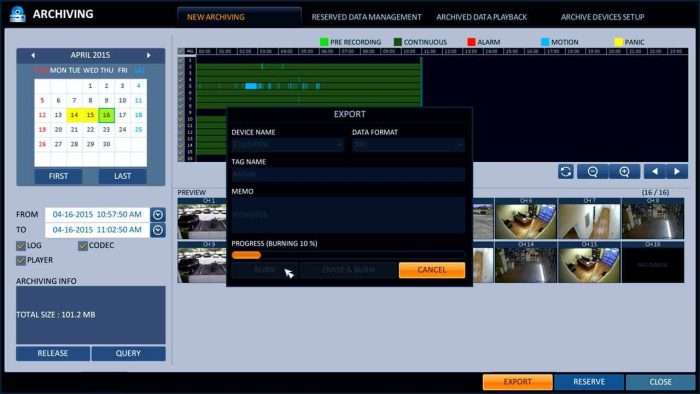700x394 pixels.
Task: Click MOTION blue legend swatch
Action: 545,42
